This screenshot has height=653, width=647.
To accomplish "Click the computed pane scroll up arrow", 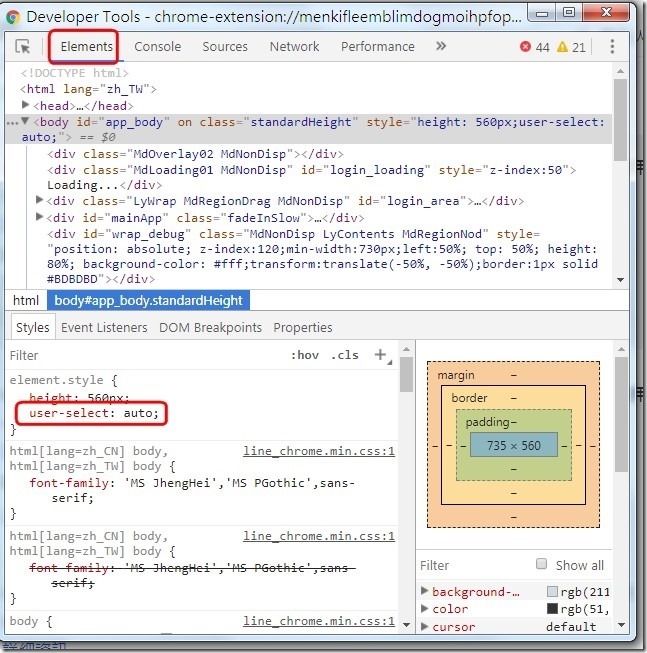I will point(621,349).
